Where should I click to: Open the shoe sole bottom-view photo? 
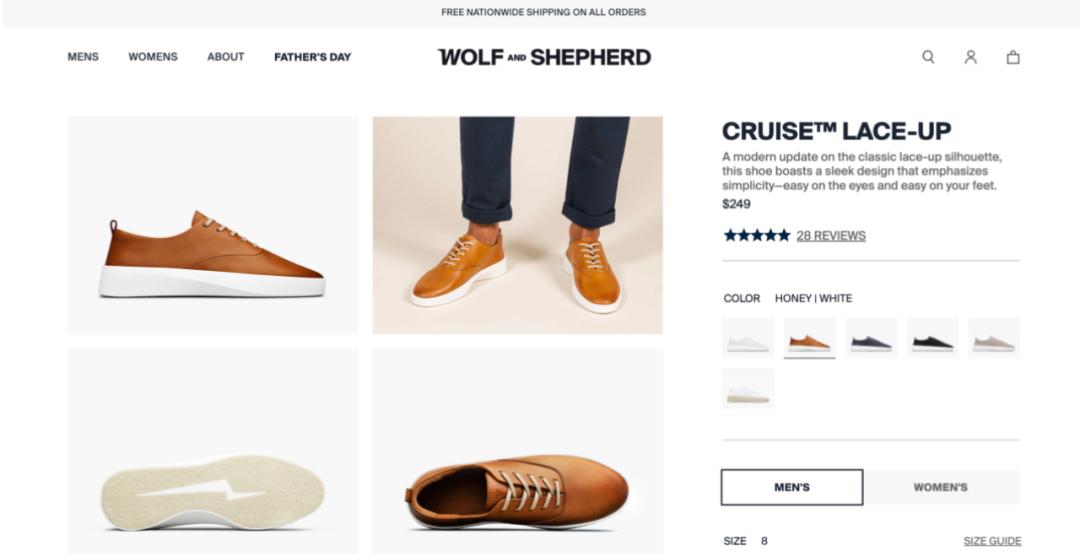212,450
